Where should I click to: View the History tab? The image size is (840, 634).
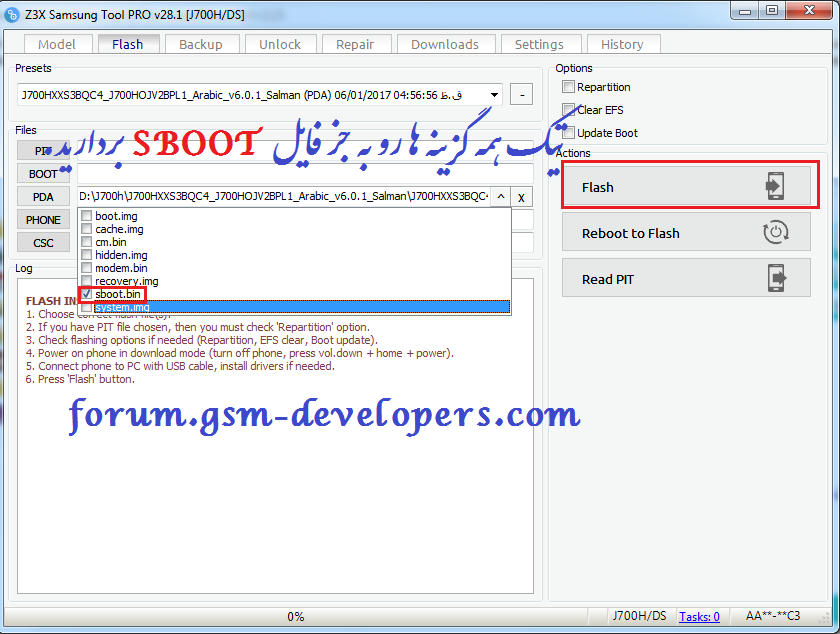tap(622, 44)
